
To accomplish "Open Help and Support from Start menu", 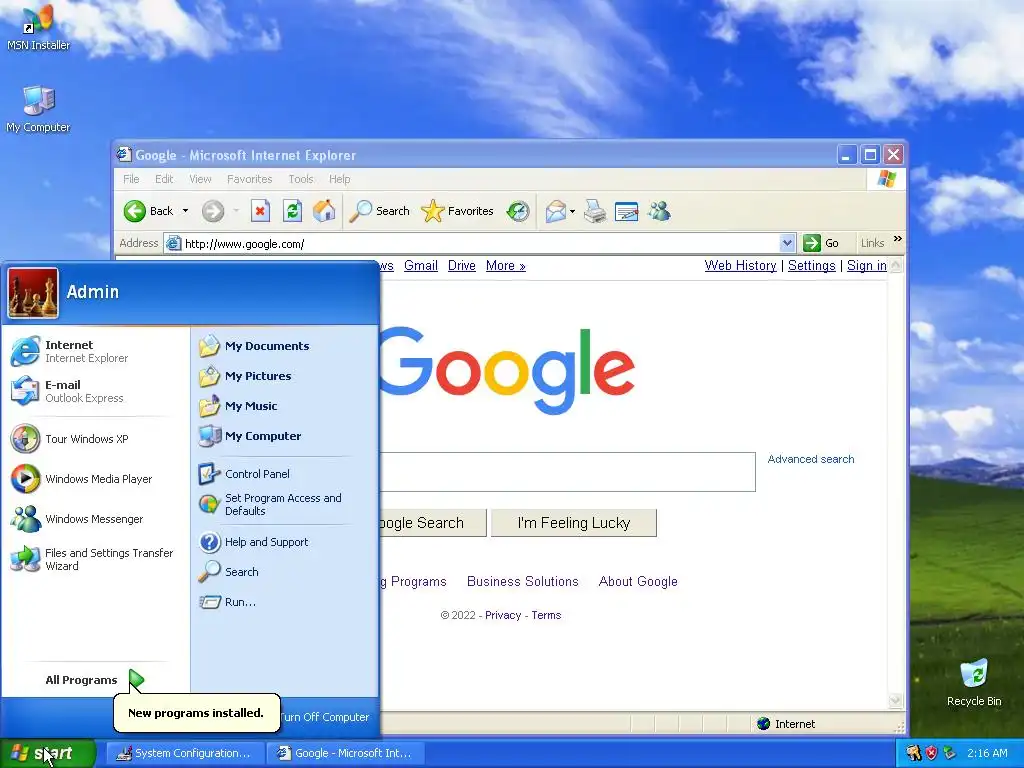I will [284, 542].
